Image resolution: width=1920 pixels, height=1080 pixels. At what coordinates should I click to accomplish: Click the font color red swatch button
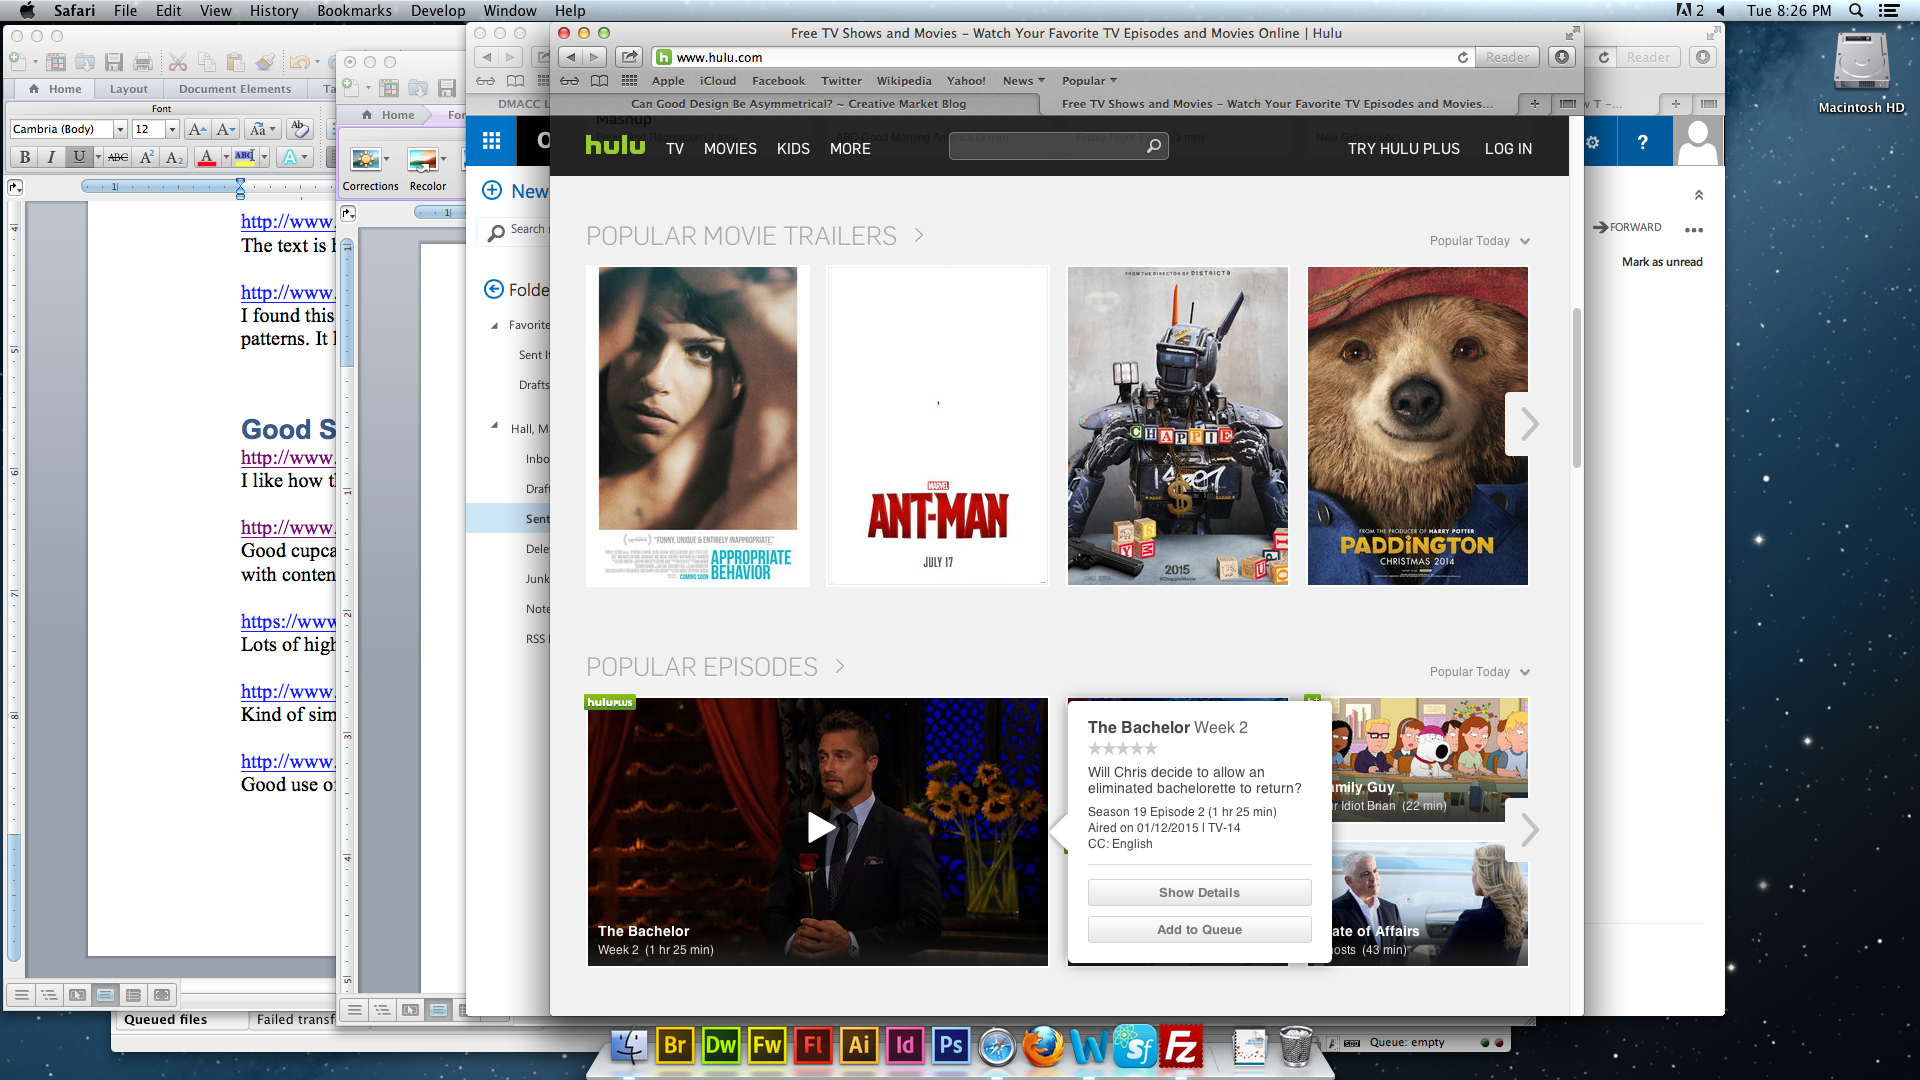[x=206, y=157]
